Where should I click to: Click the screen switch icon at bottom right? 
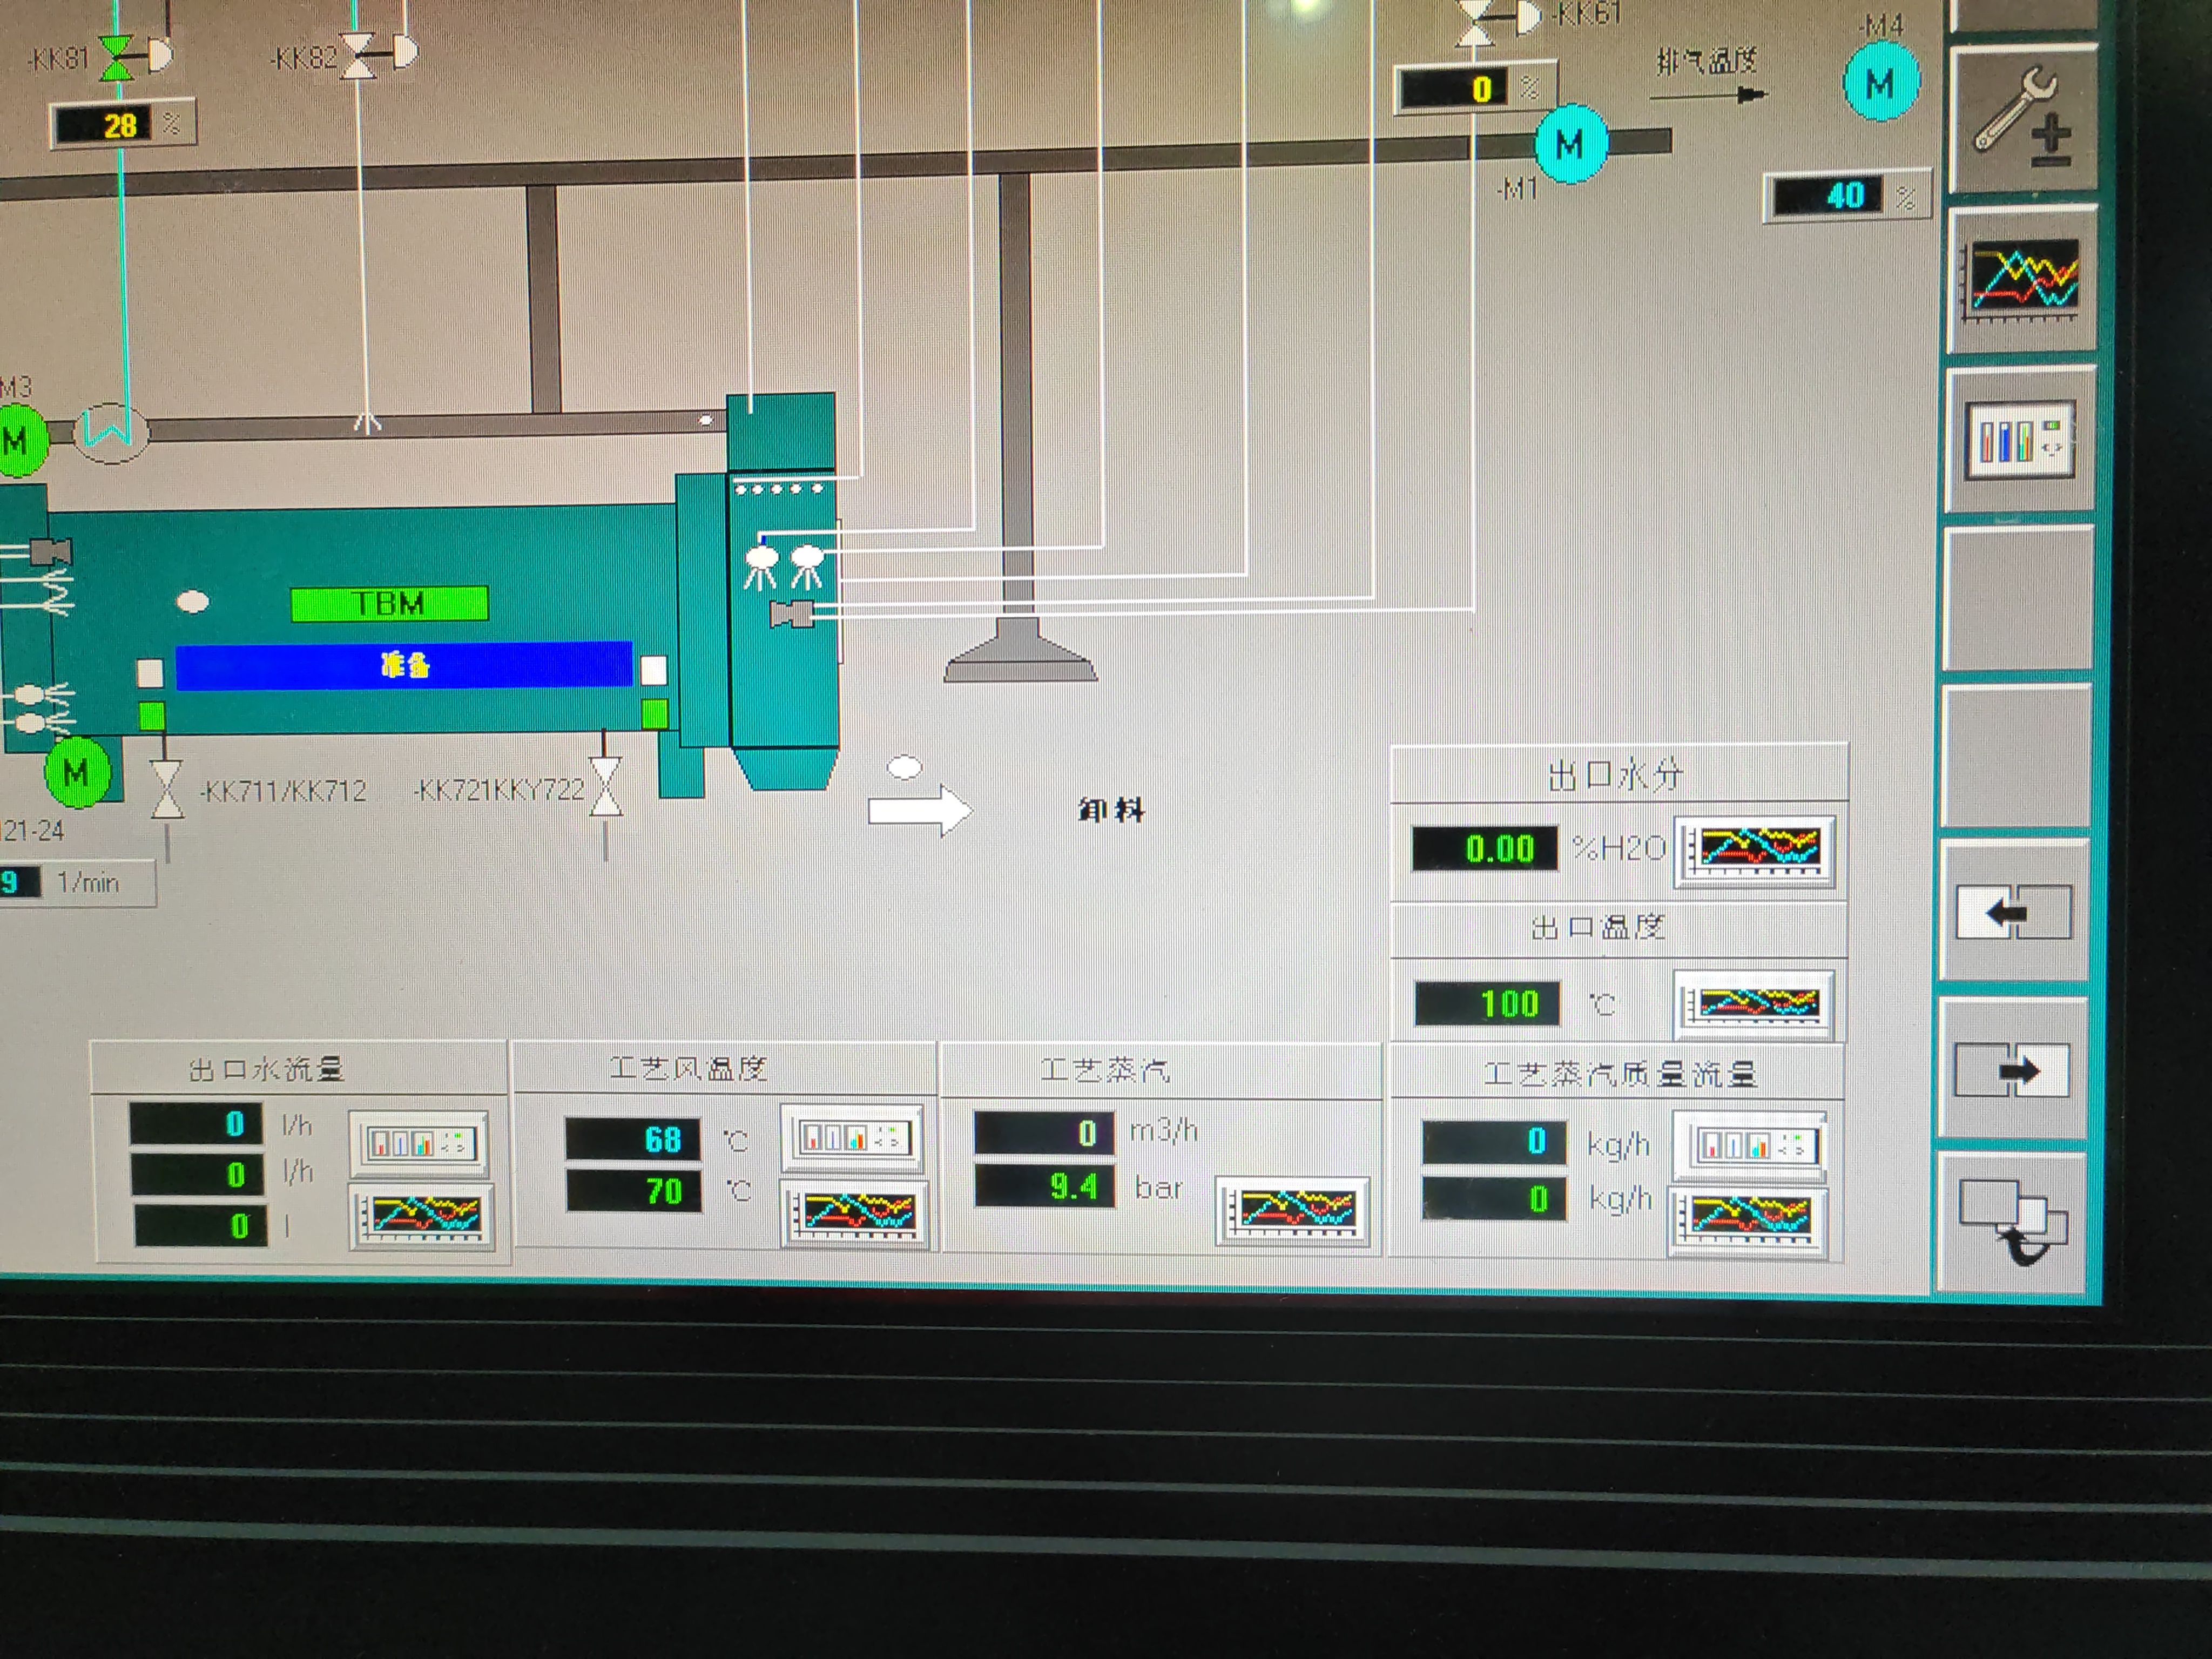pos(2012,1222)
